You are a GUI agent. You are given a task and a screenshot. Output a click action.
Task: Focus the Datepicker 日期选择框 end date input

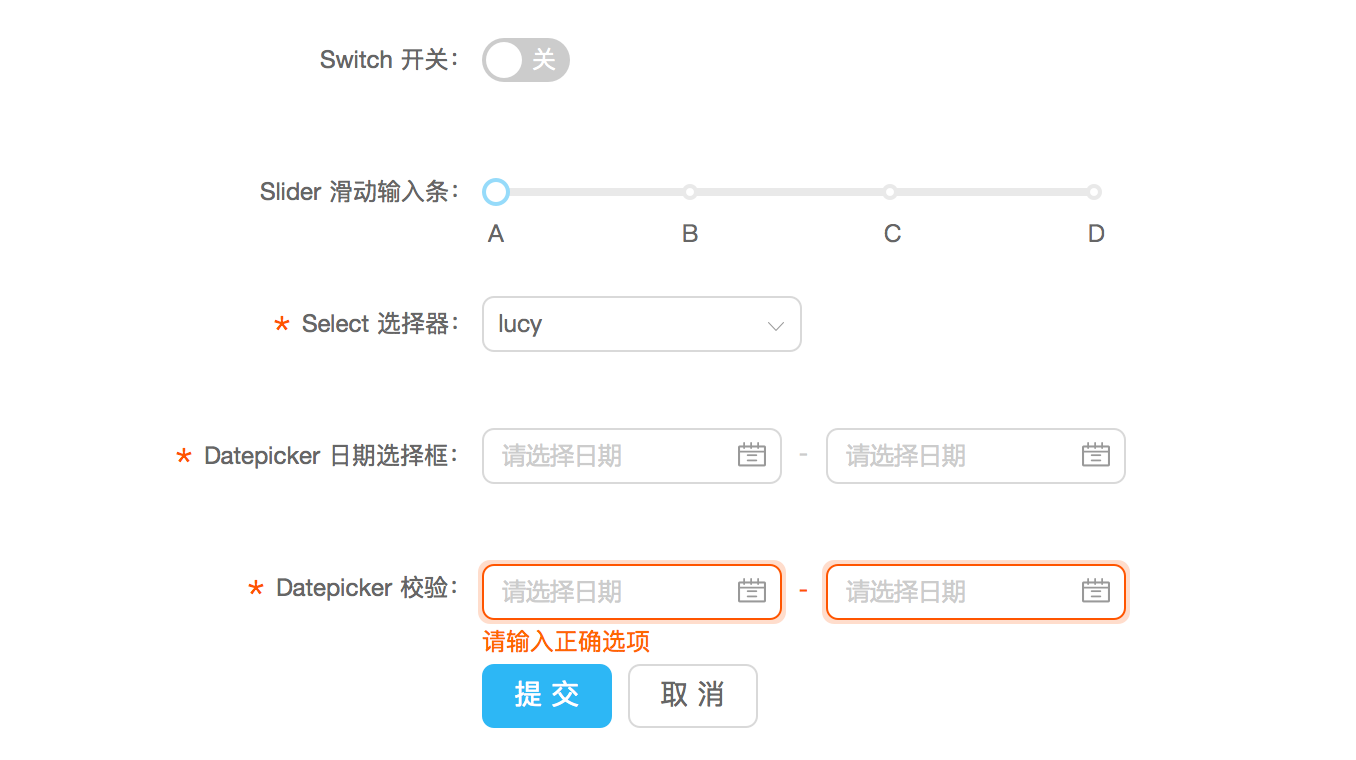(x=976, y=456)
